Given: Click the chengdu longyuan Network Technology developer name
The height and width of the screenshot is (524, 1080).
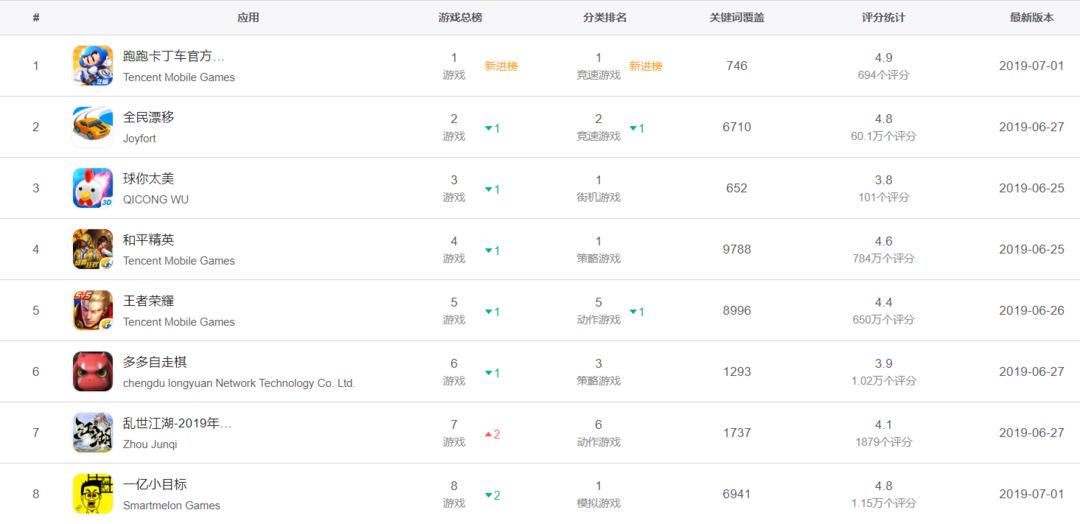Looking at the screenshot, I should pyautogui.click(x=239, y=383).
